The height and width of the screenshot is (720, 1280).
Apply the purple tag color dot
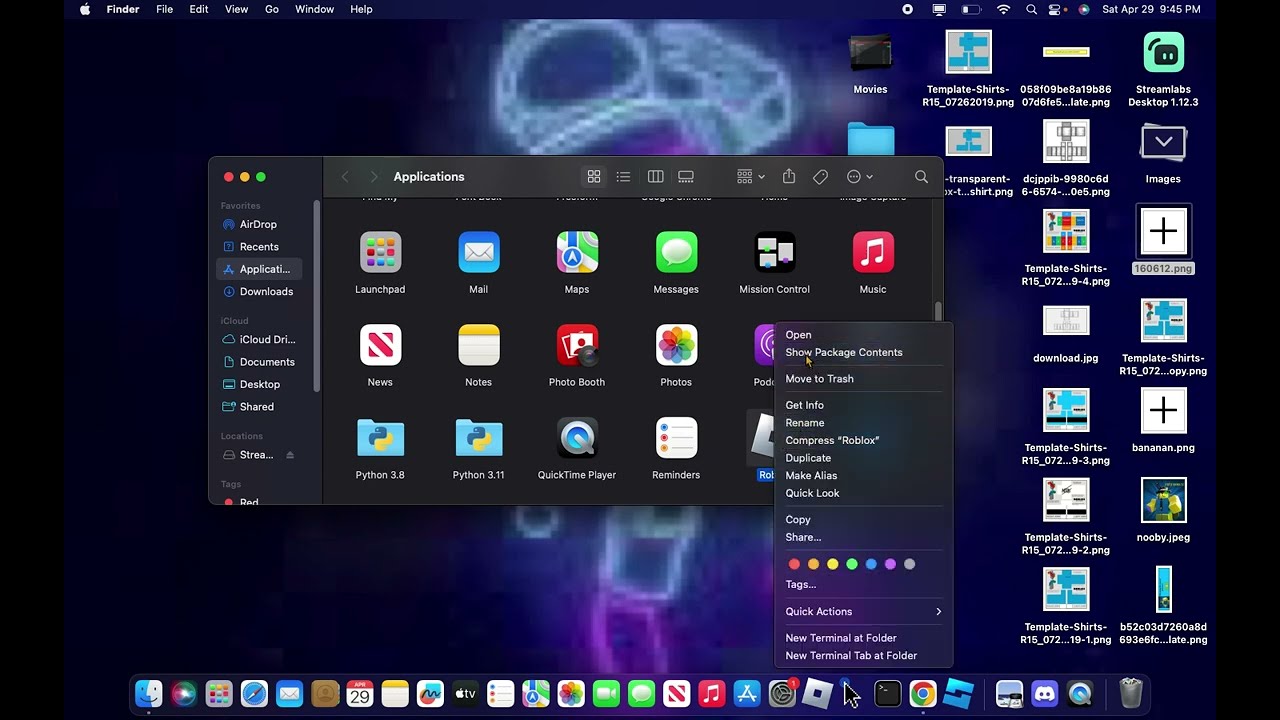(890, 564)
